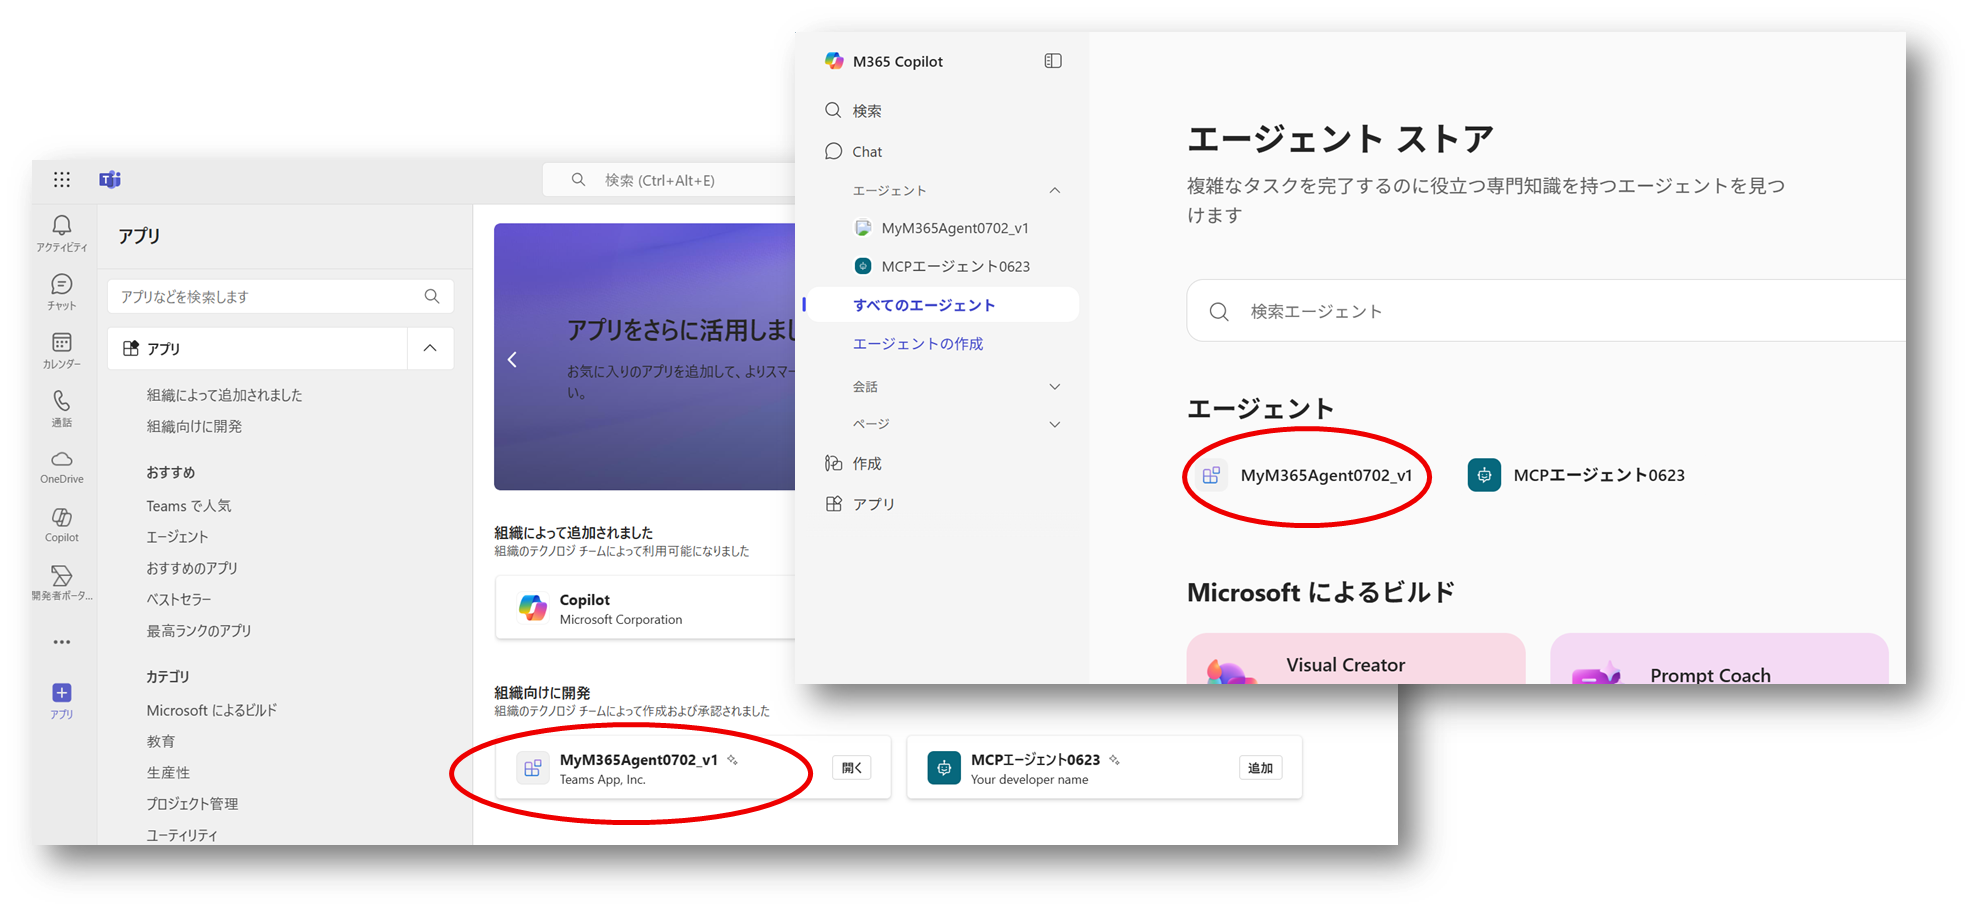Select おすすめのアプリ category
The width and height of the screenshot is (1971, 910).
point(192,568)
